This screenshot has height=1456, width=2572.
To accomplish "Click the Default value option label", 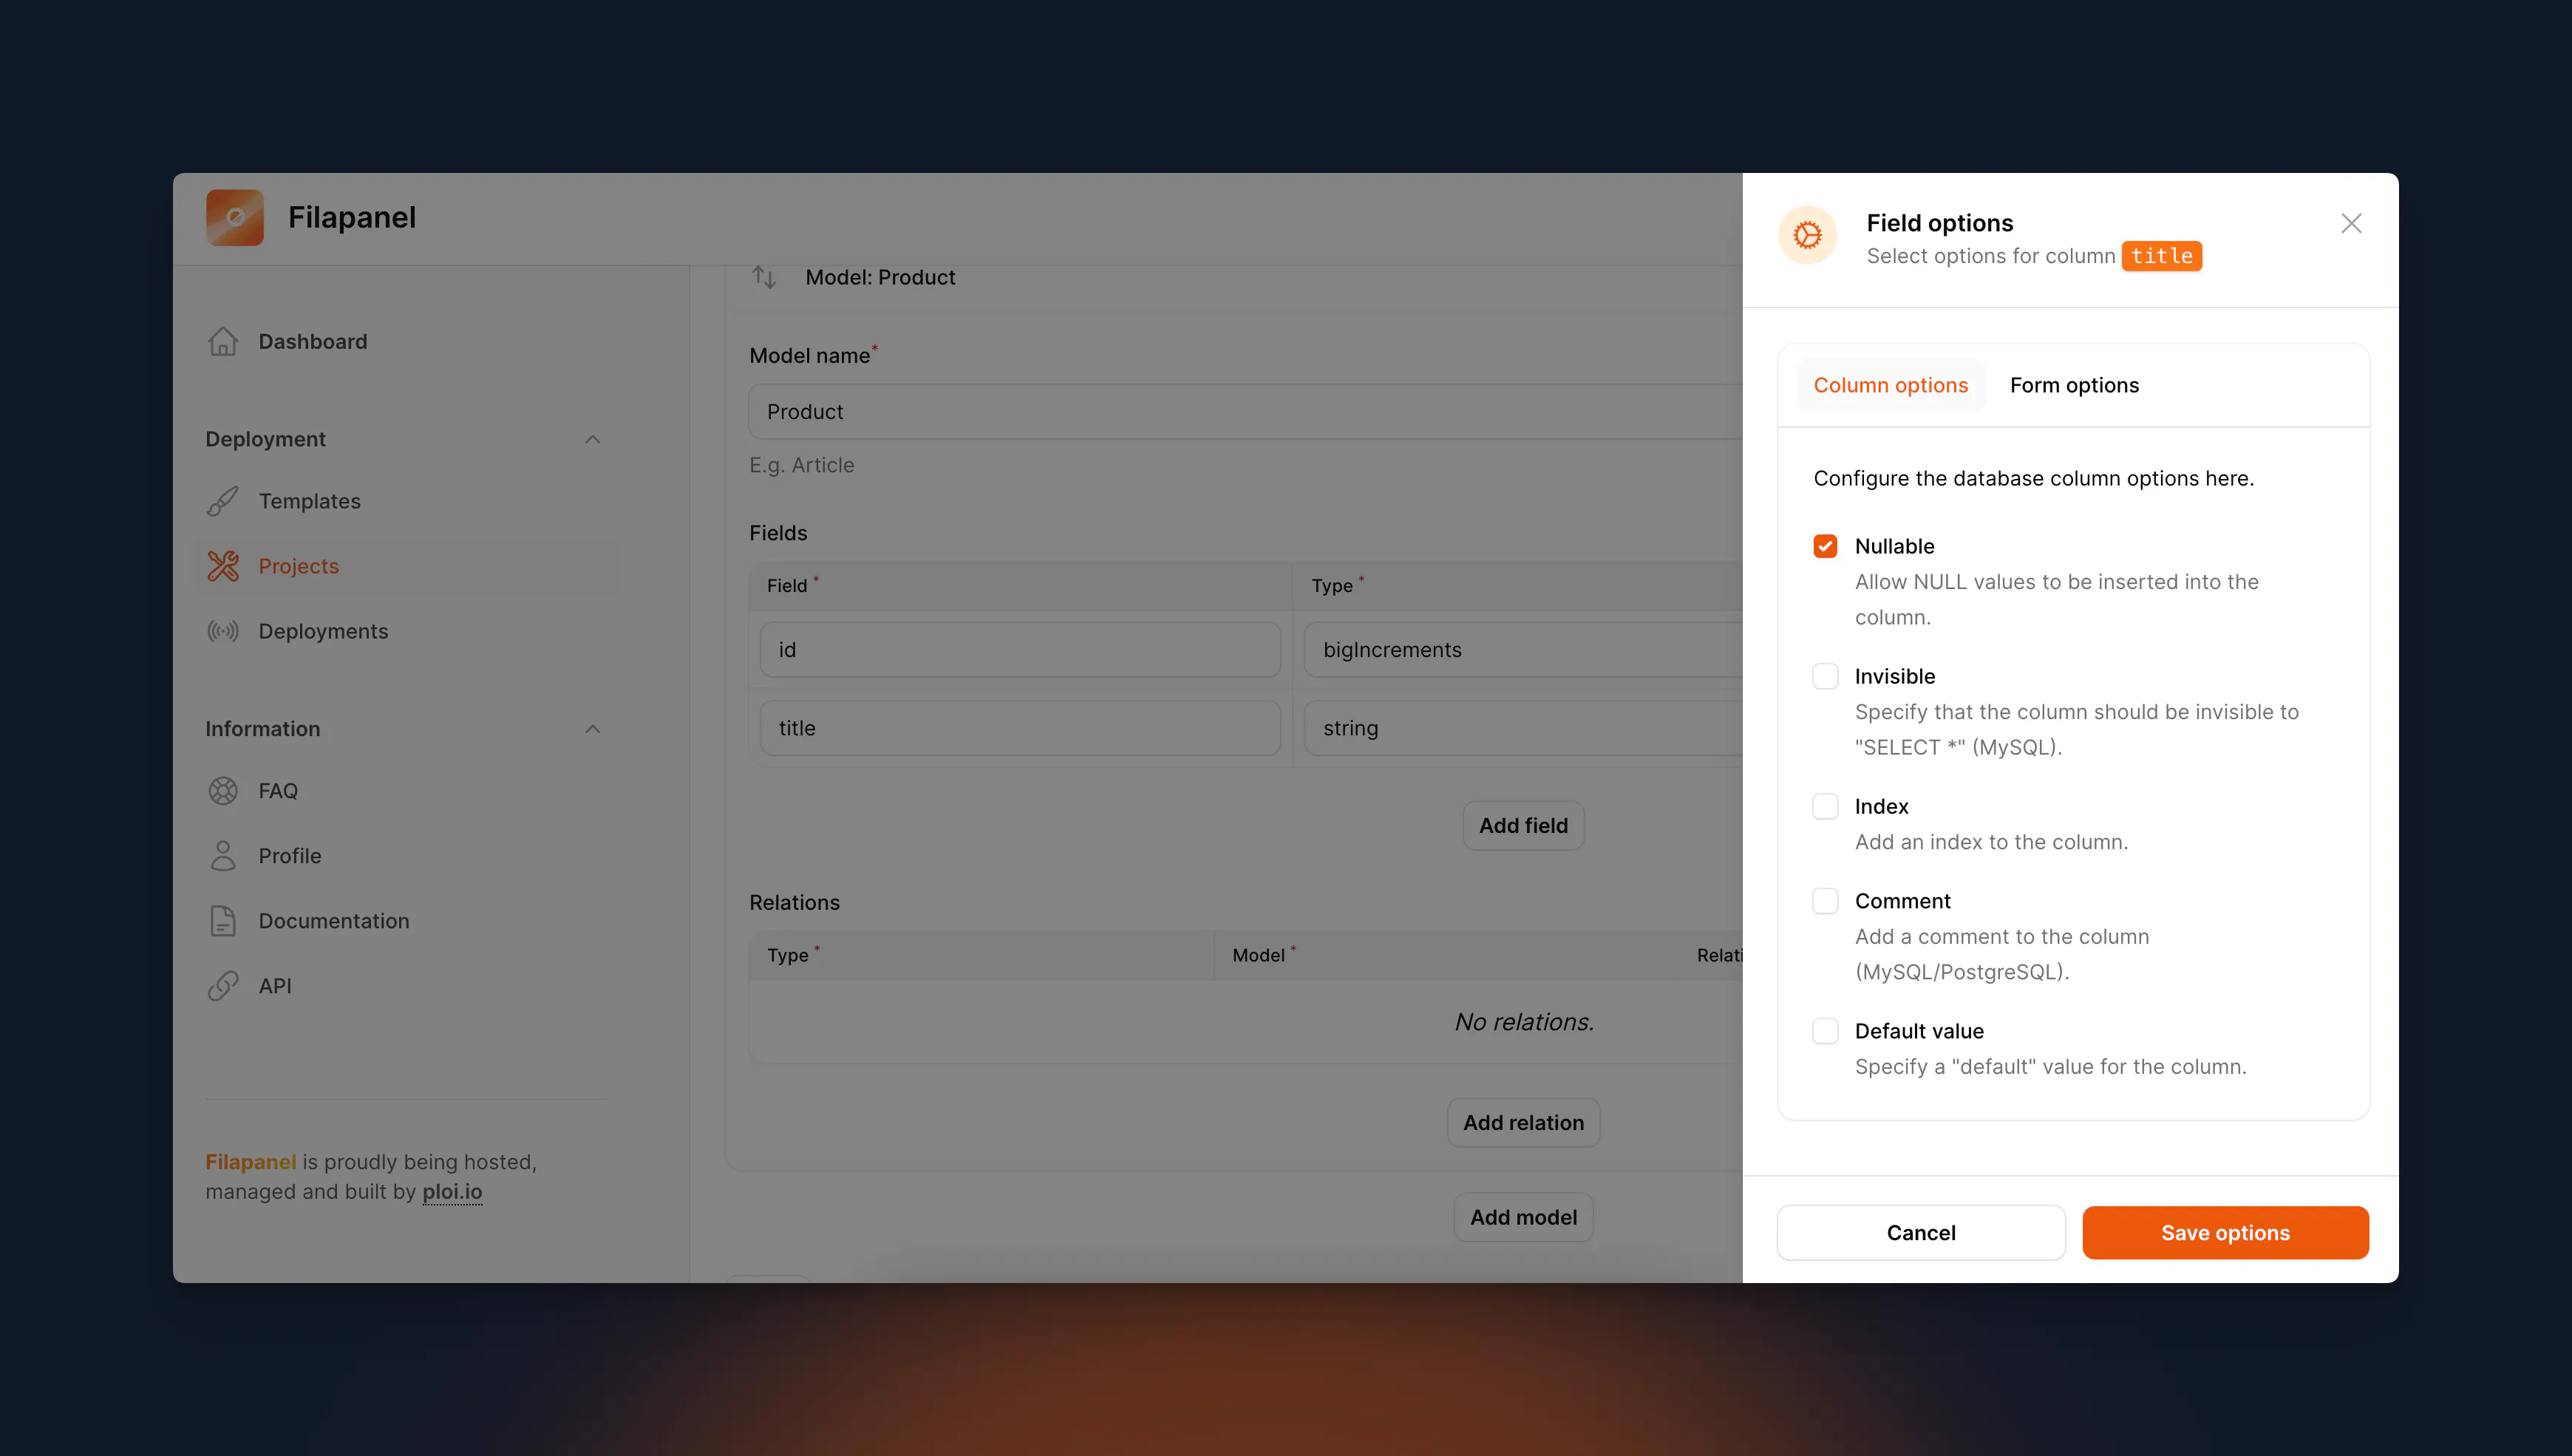I will (1920, 1031).
